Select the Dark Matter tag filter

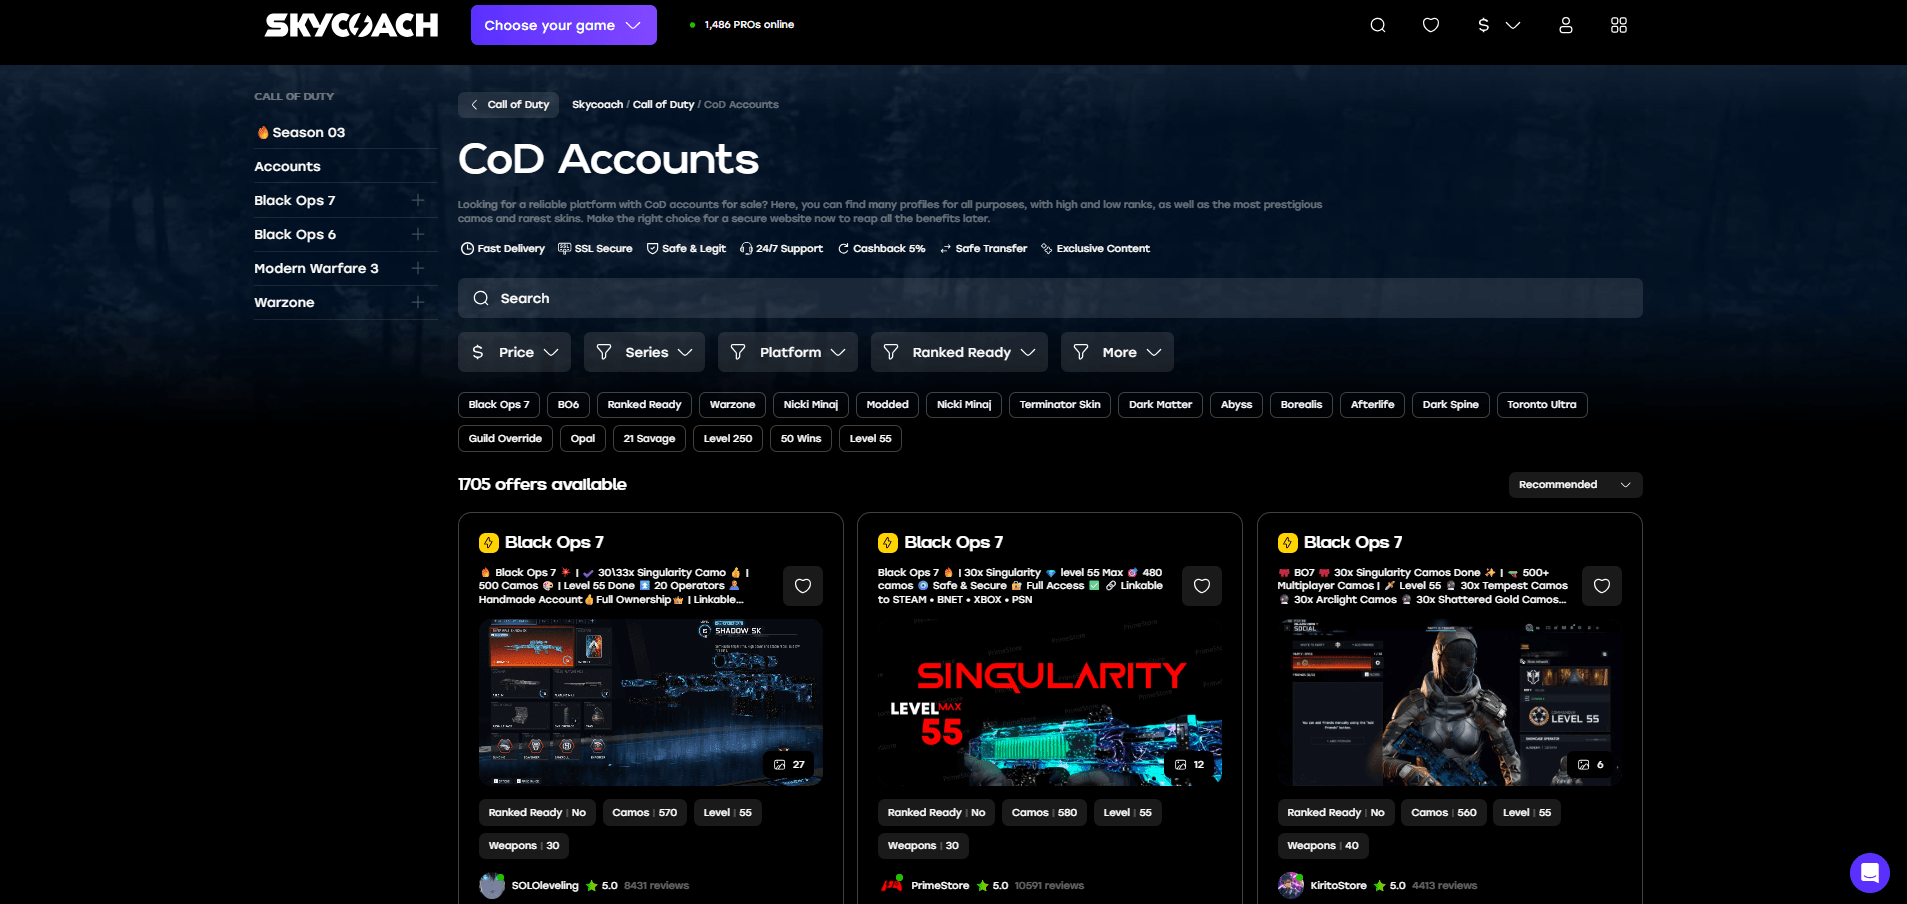pyautogui.click(x=1159, y=405)
